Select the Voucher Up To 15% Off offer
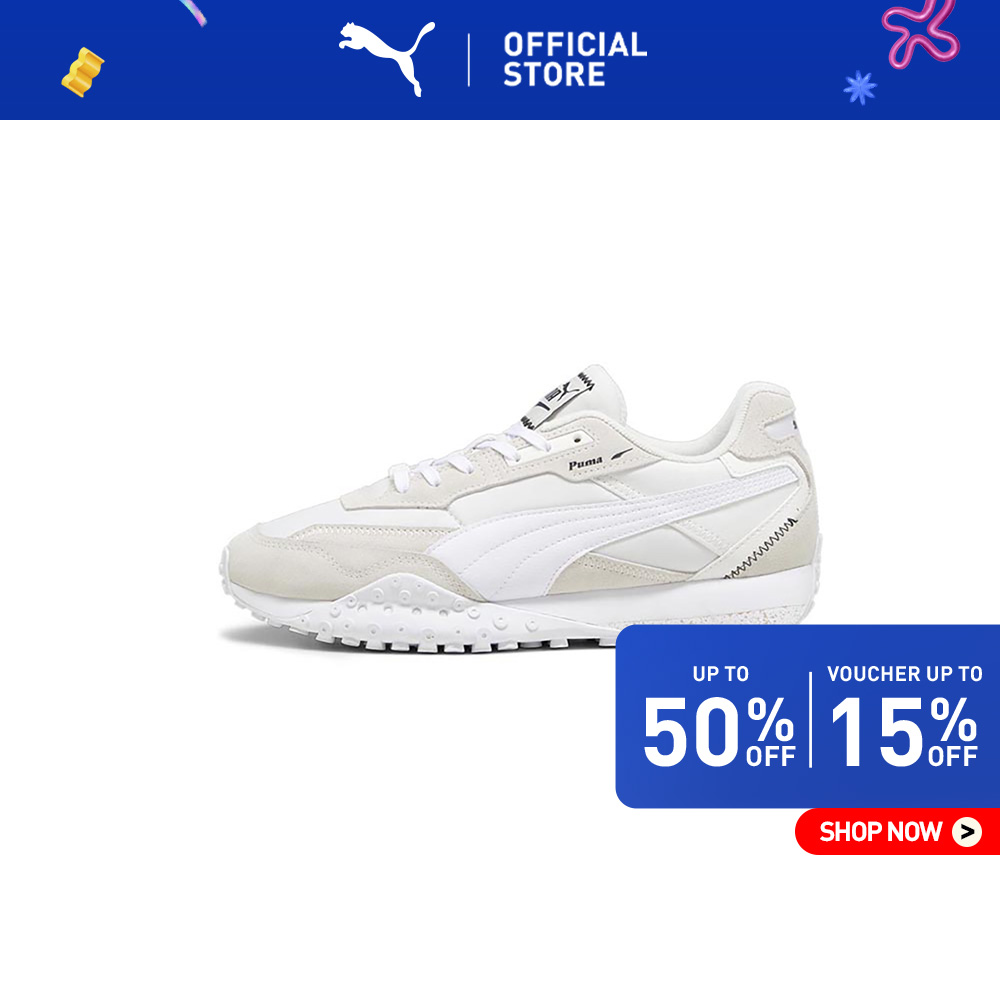 (x=904, y=717)
